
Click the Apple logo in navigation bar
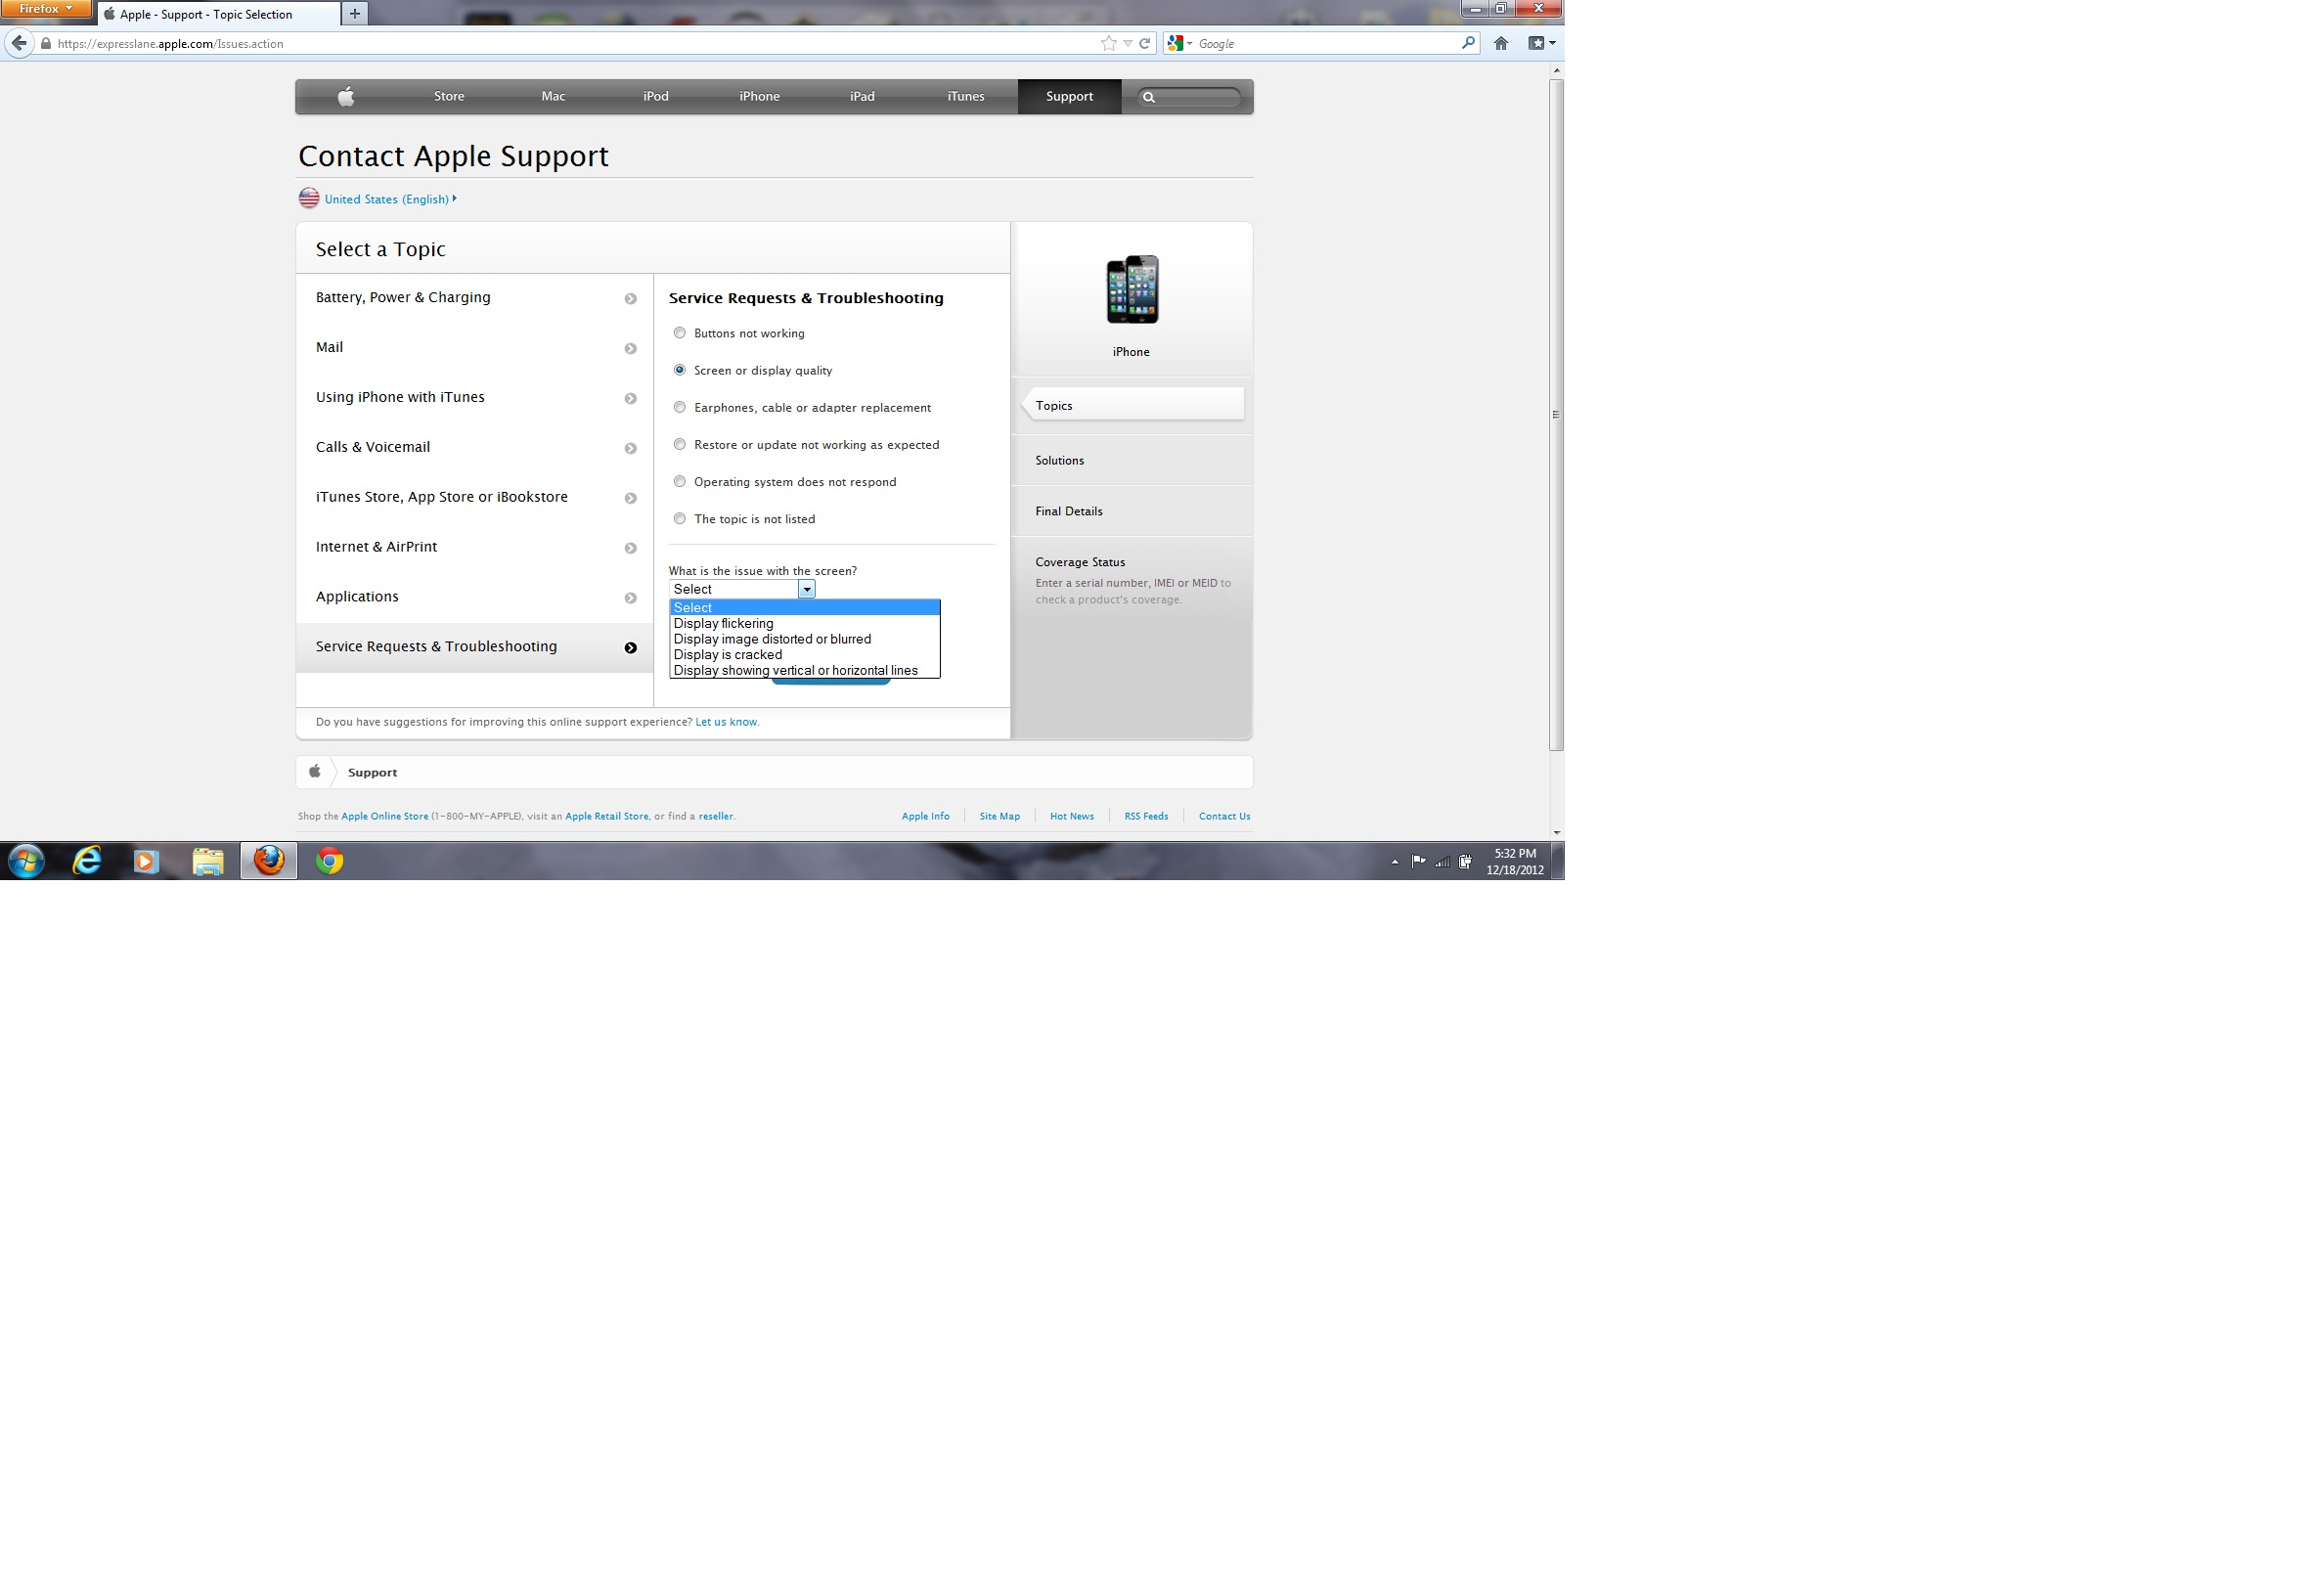[346, 96]
